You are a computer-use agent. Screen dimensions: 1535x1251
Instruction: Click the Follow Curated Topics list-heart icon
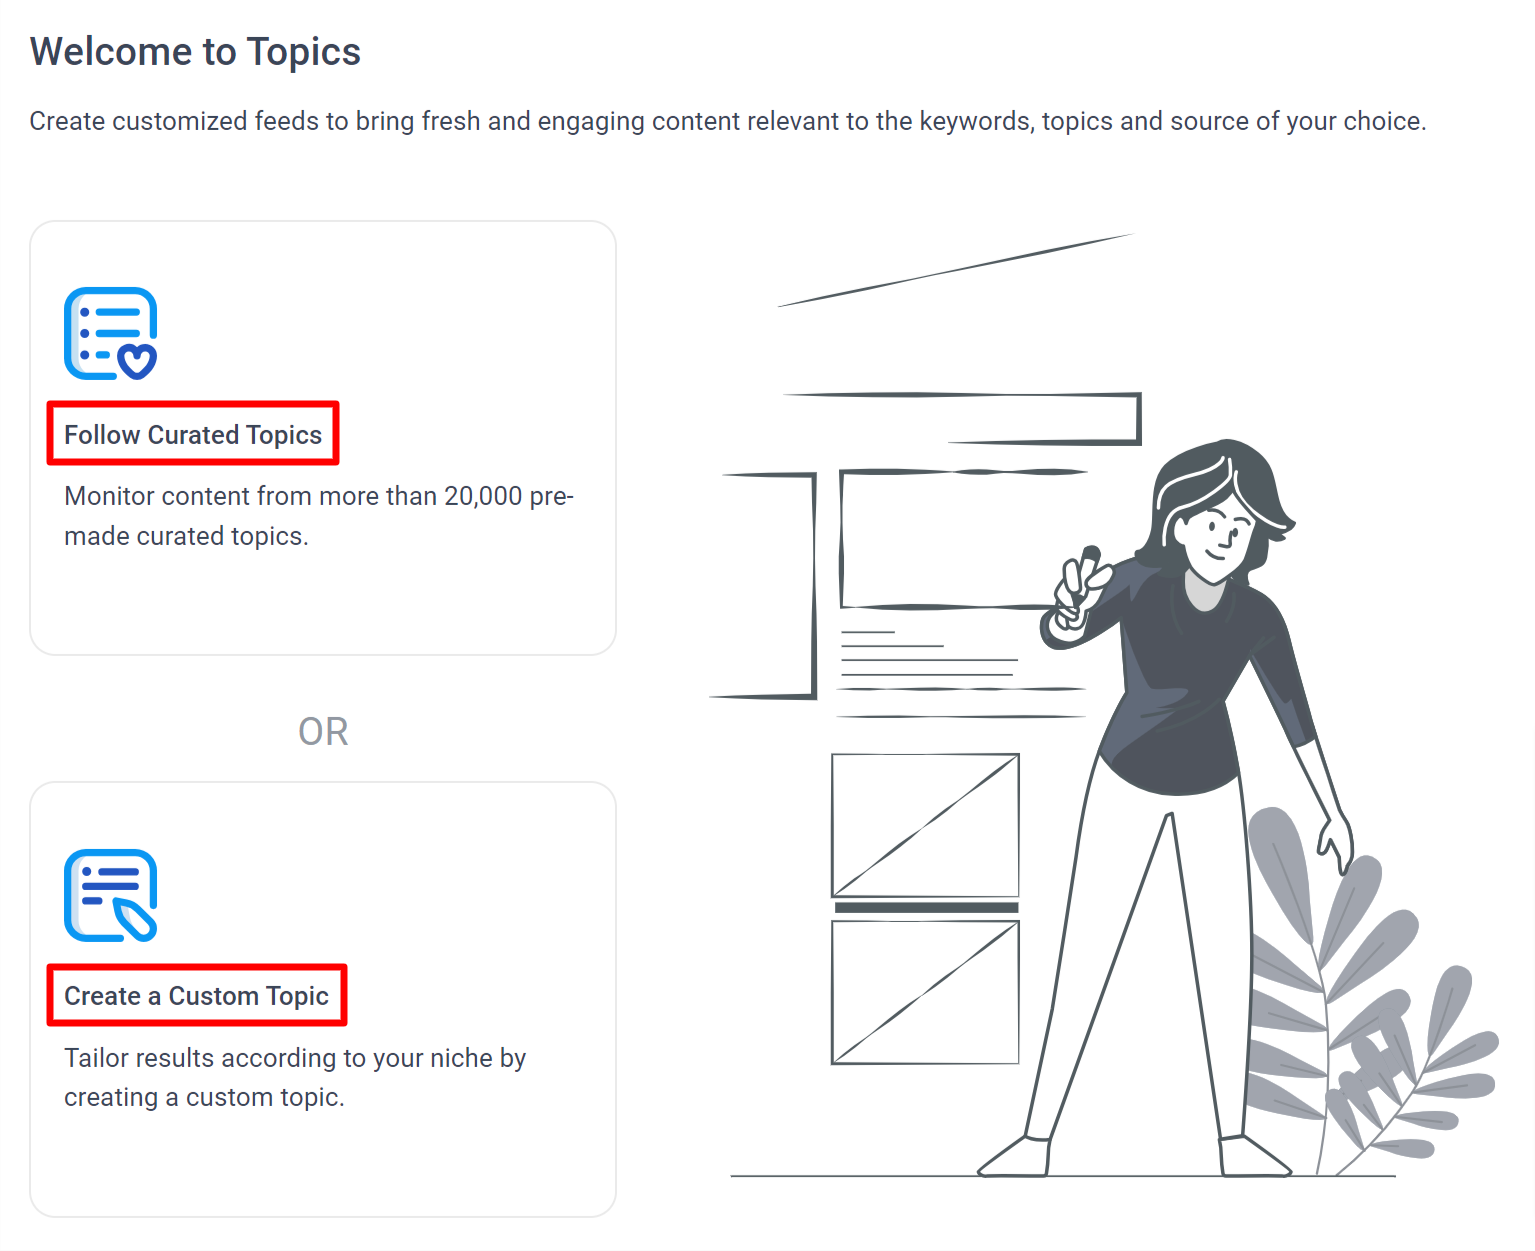point(111,334)
